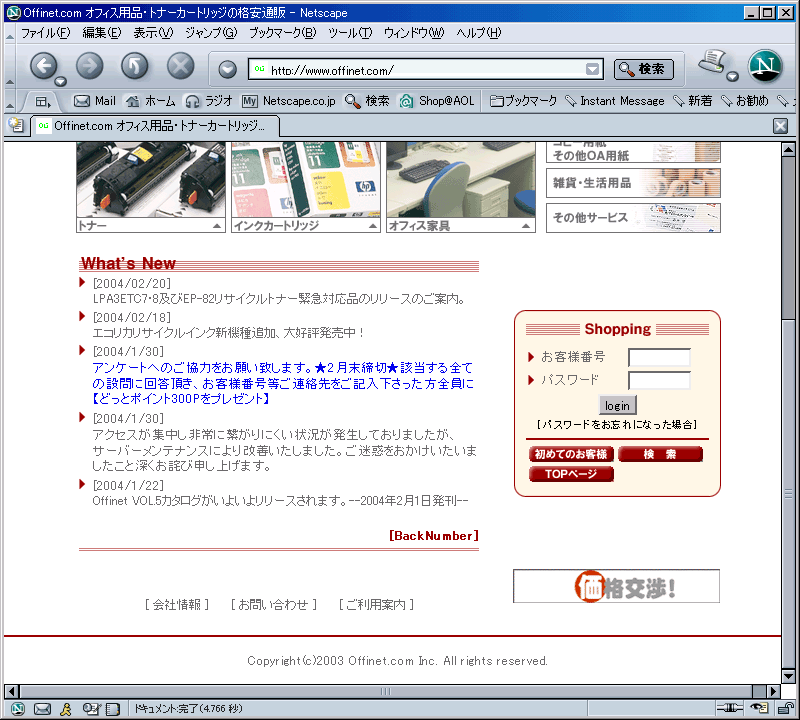Expand the トナー category arrow
The height and width of the screenshot is (720, 800).
click(x=217, y=226)
